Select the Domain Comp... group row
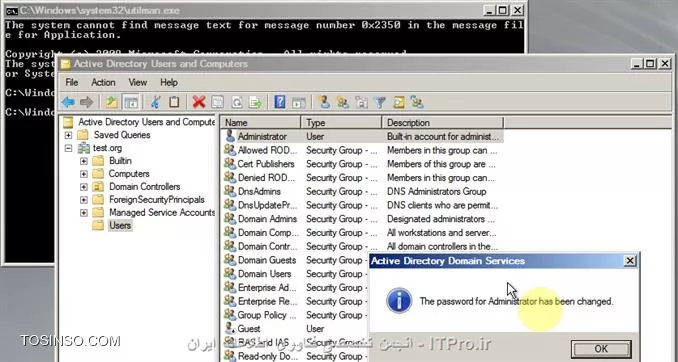Screen dimensions: 678x362 (362, 233)
